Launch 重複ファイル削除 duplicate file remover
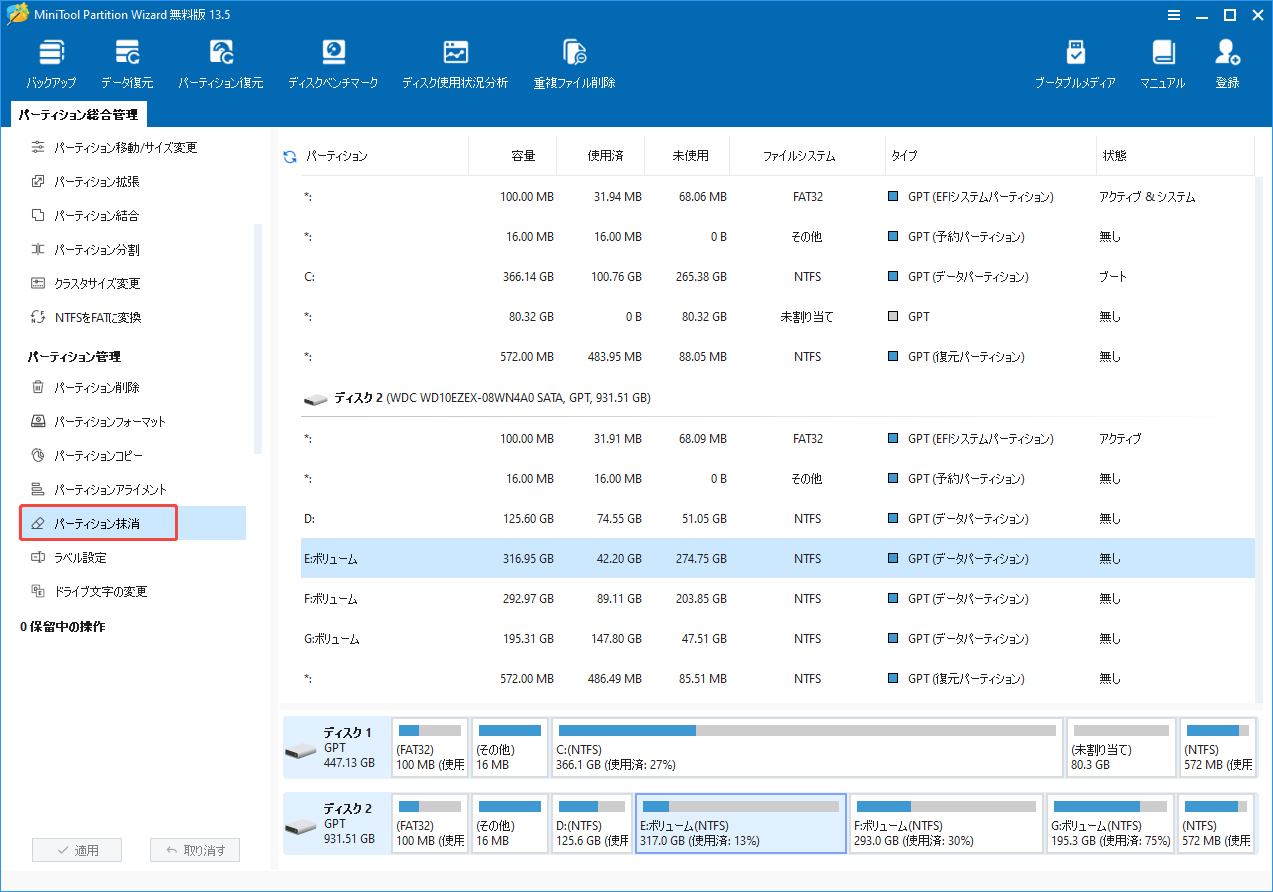 coord(575,62)
